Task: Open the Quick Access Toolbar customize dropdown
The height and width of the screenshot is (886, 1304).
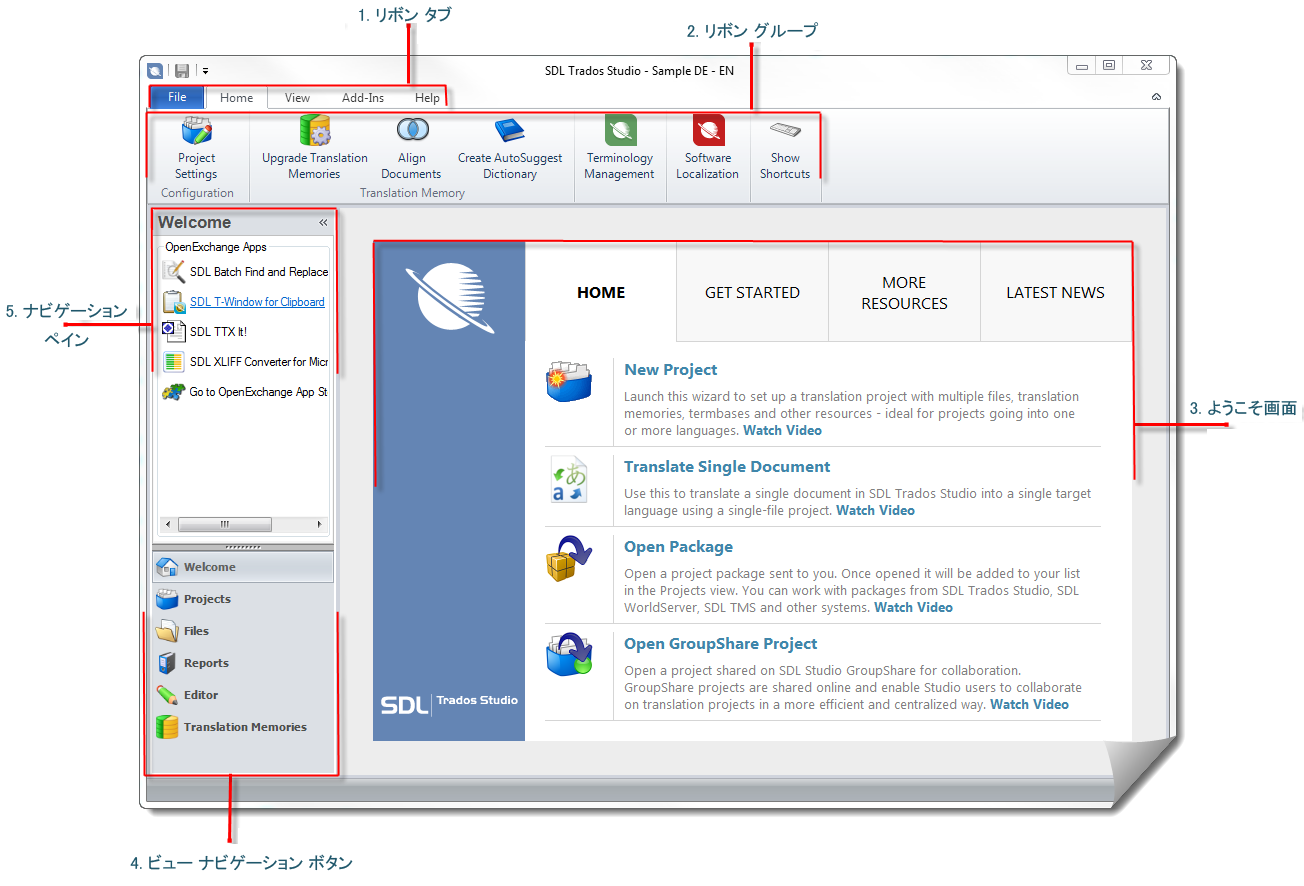Action: click(x=205, y=71)
